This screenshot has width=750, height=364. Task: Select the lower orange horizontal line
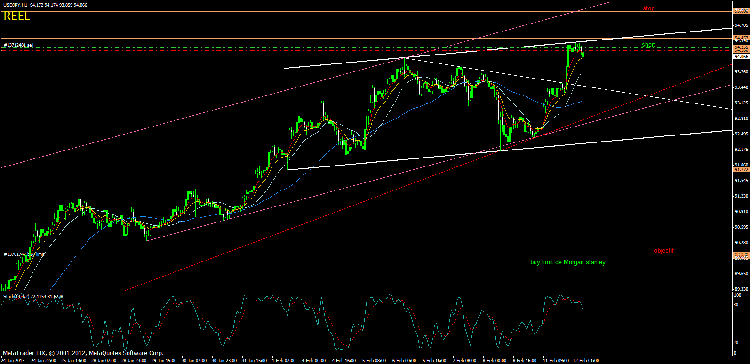(366, 38)
